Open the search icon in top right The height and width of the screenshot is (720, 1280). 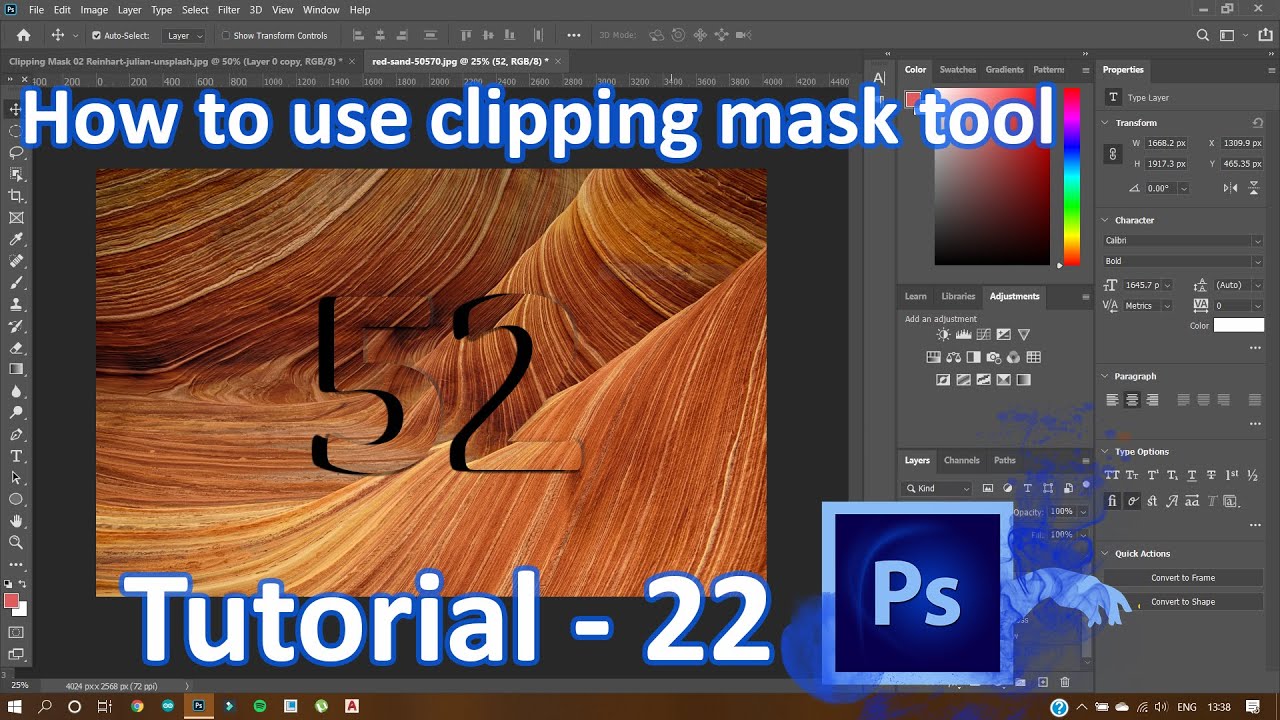tap(1203, 35)
